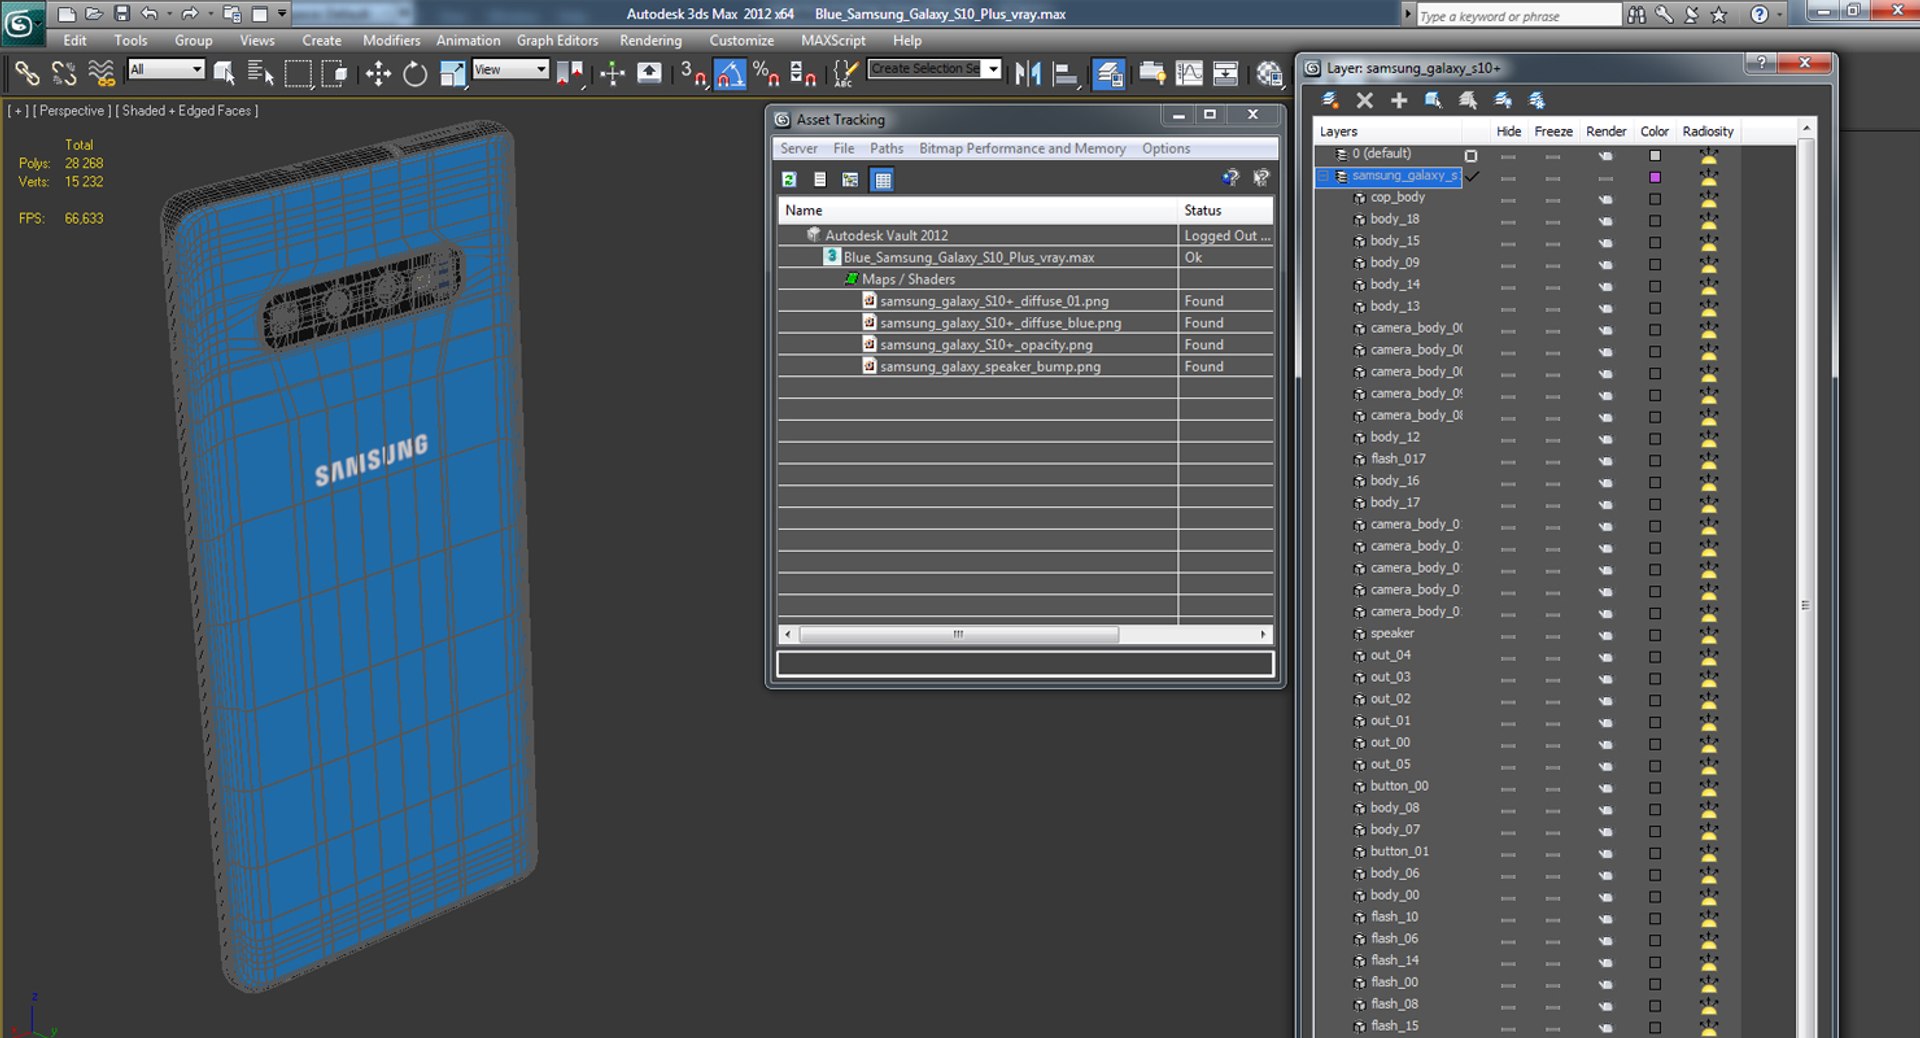Click the Open File folder icon
This screenshot has width=1920, height=1038.
point(94,14)
